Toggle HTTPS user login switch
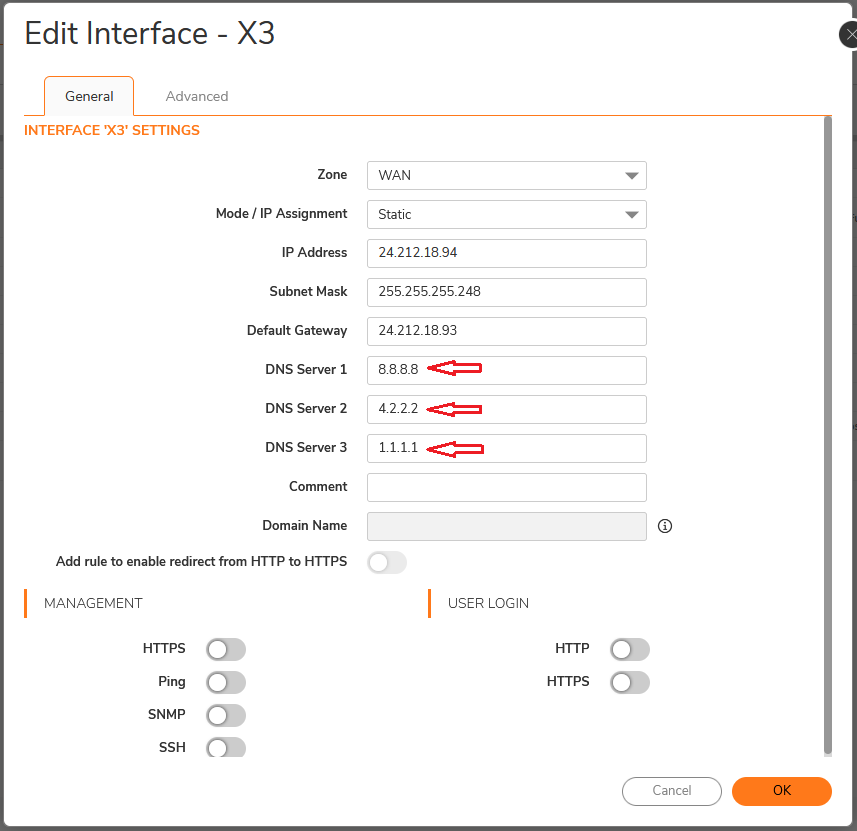This screenshot has width=857, height=831. click(629, 683)
